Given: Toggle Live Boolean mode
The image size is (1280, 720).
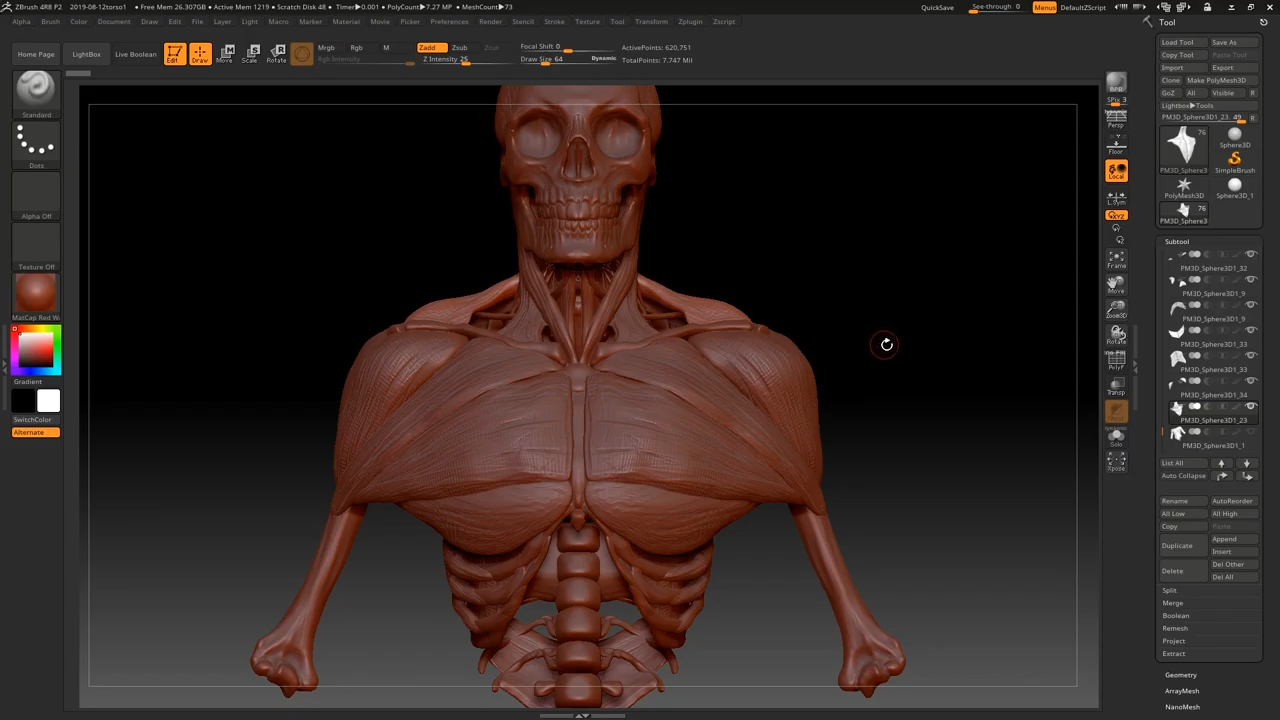Looking at the screenshot, I should 135,54.
